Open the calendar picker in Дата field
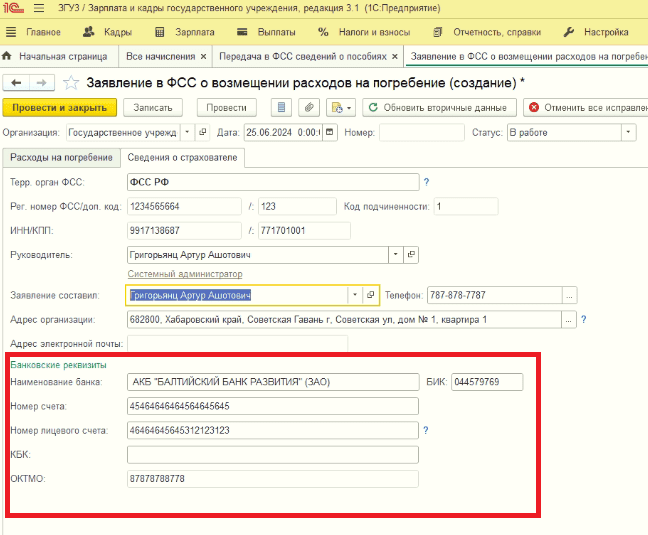Screen dimensions: 648x535 [329, 133]
